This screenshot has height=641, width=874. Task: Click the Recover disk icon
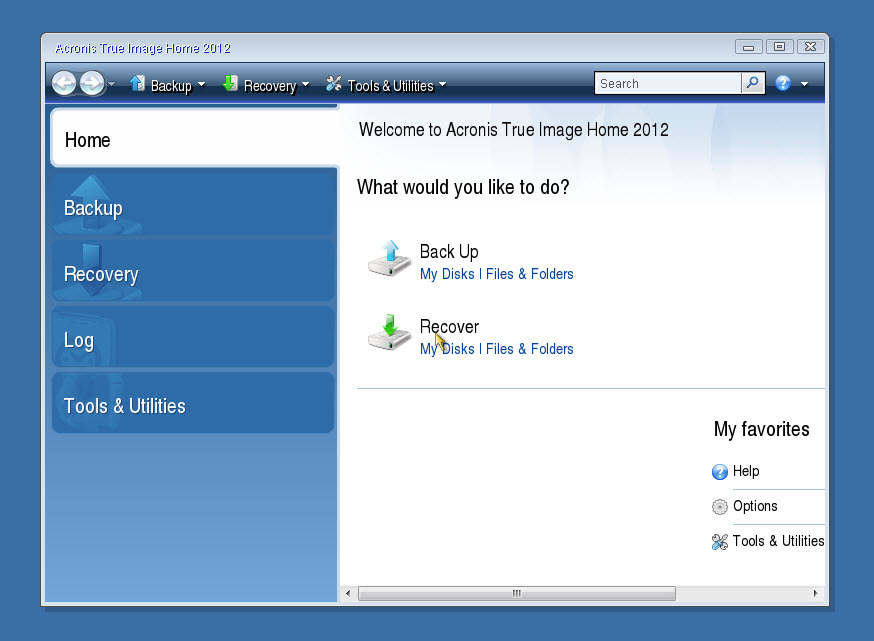[x=390, y=332]
